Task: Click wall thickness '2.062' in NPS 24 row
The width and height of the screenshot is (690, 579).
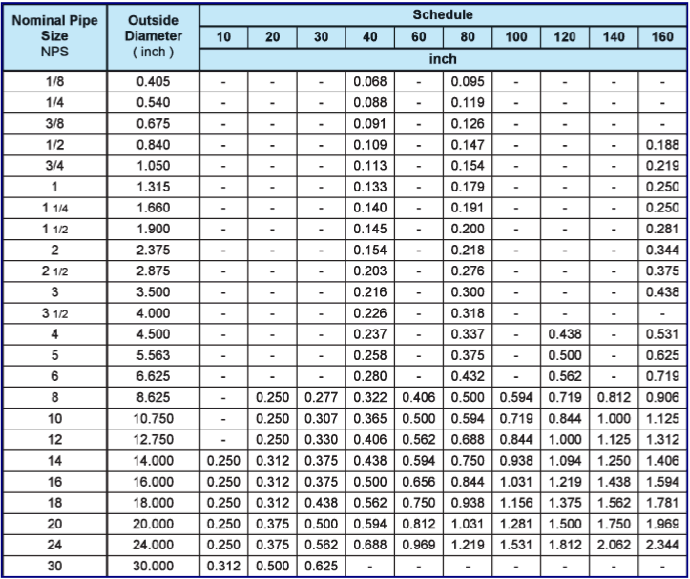Action: coord(613,545)
